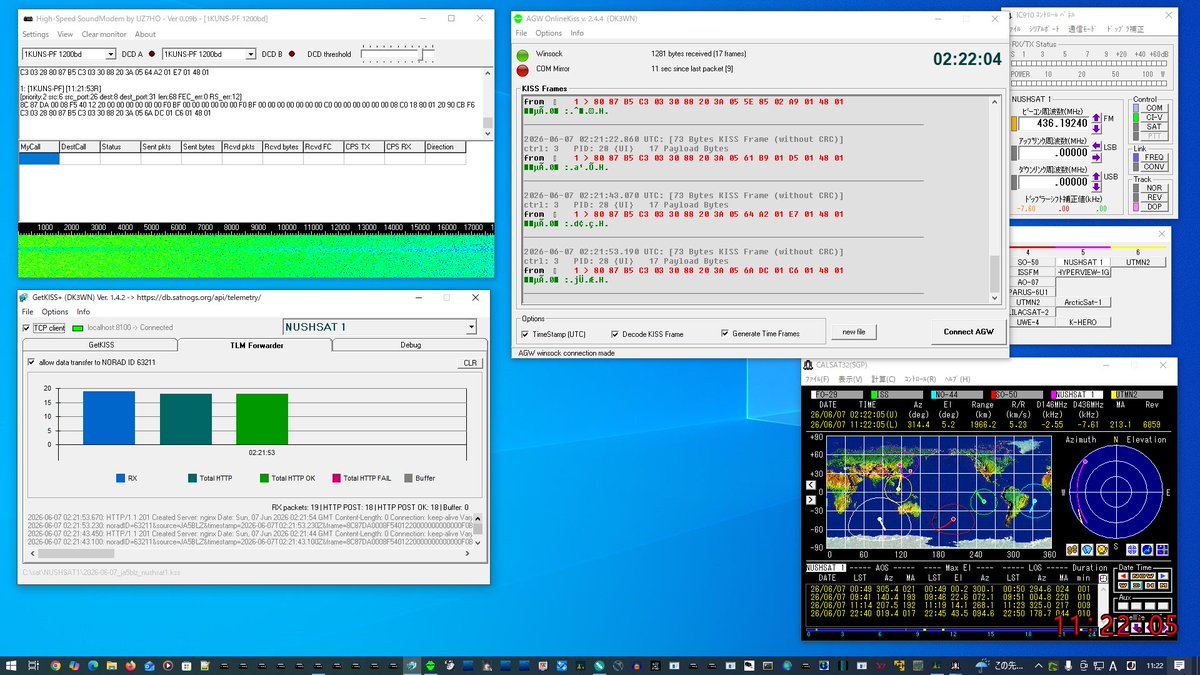
Task: Open Clear monitor menu in SoundModem
Action: [x=104, y=34]
